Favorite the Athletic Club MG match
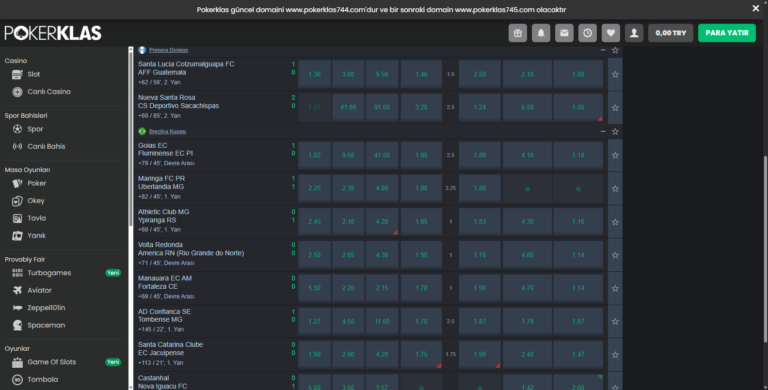This screenshot has height=390, width=768. pyautogui.click(x=615, y=222)
